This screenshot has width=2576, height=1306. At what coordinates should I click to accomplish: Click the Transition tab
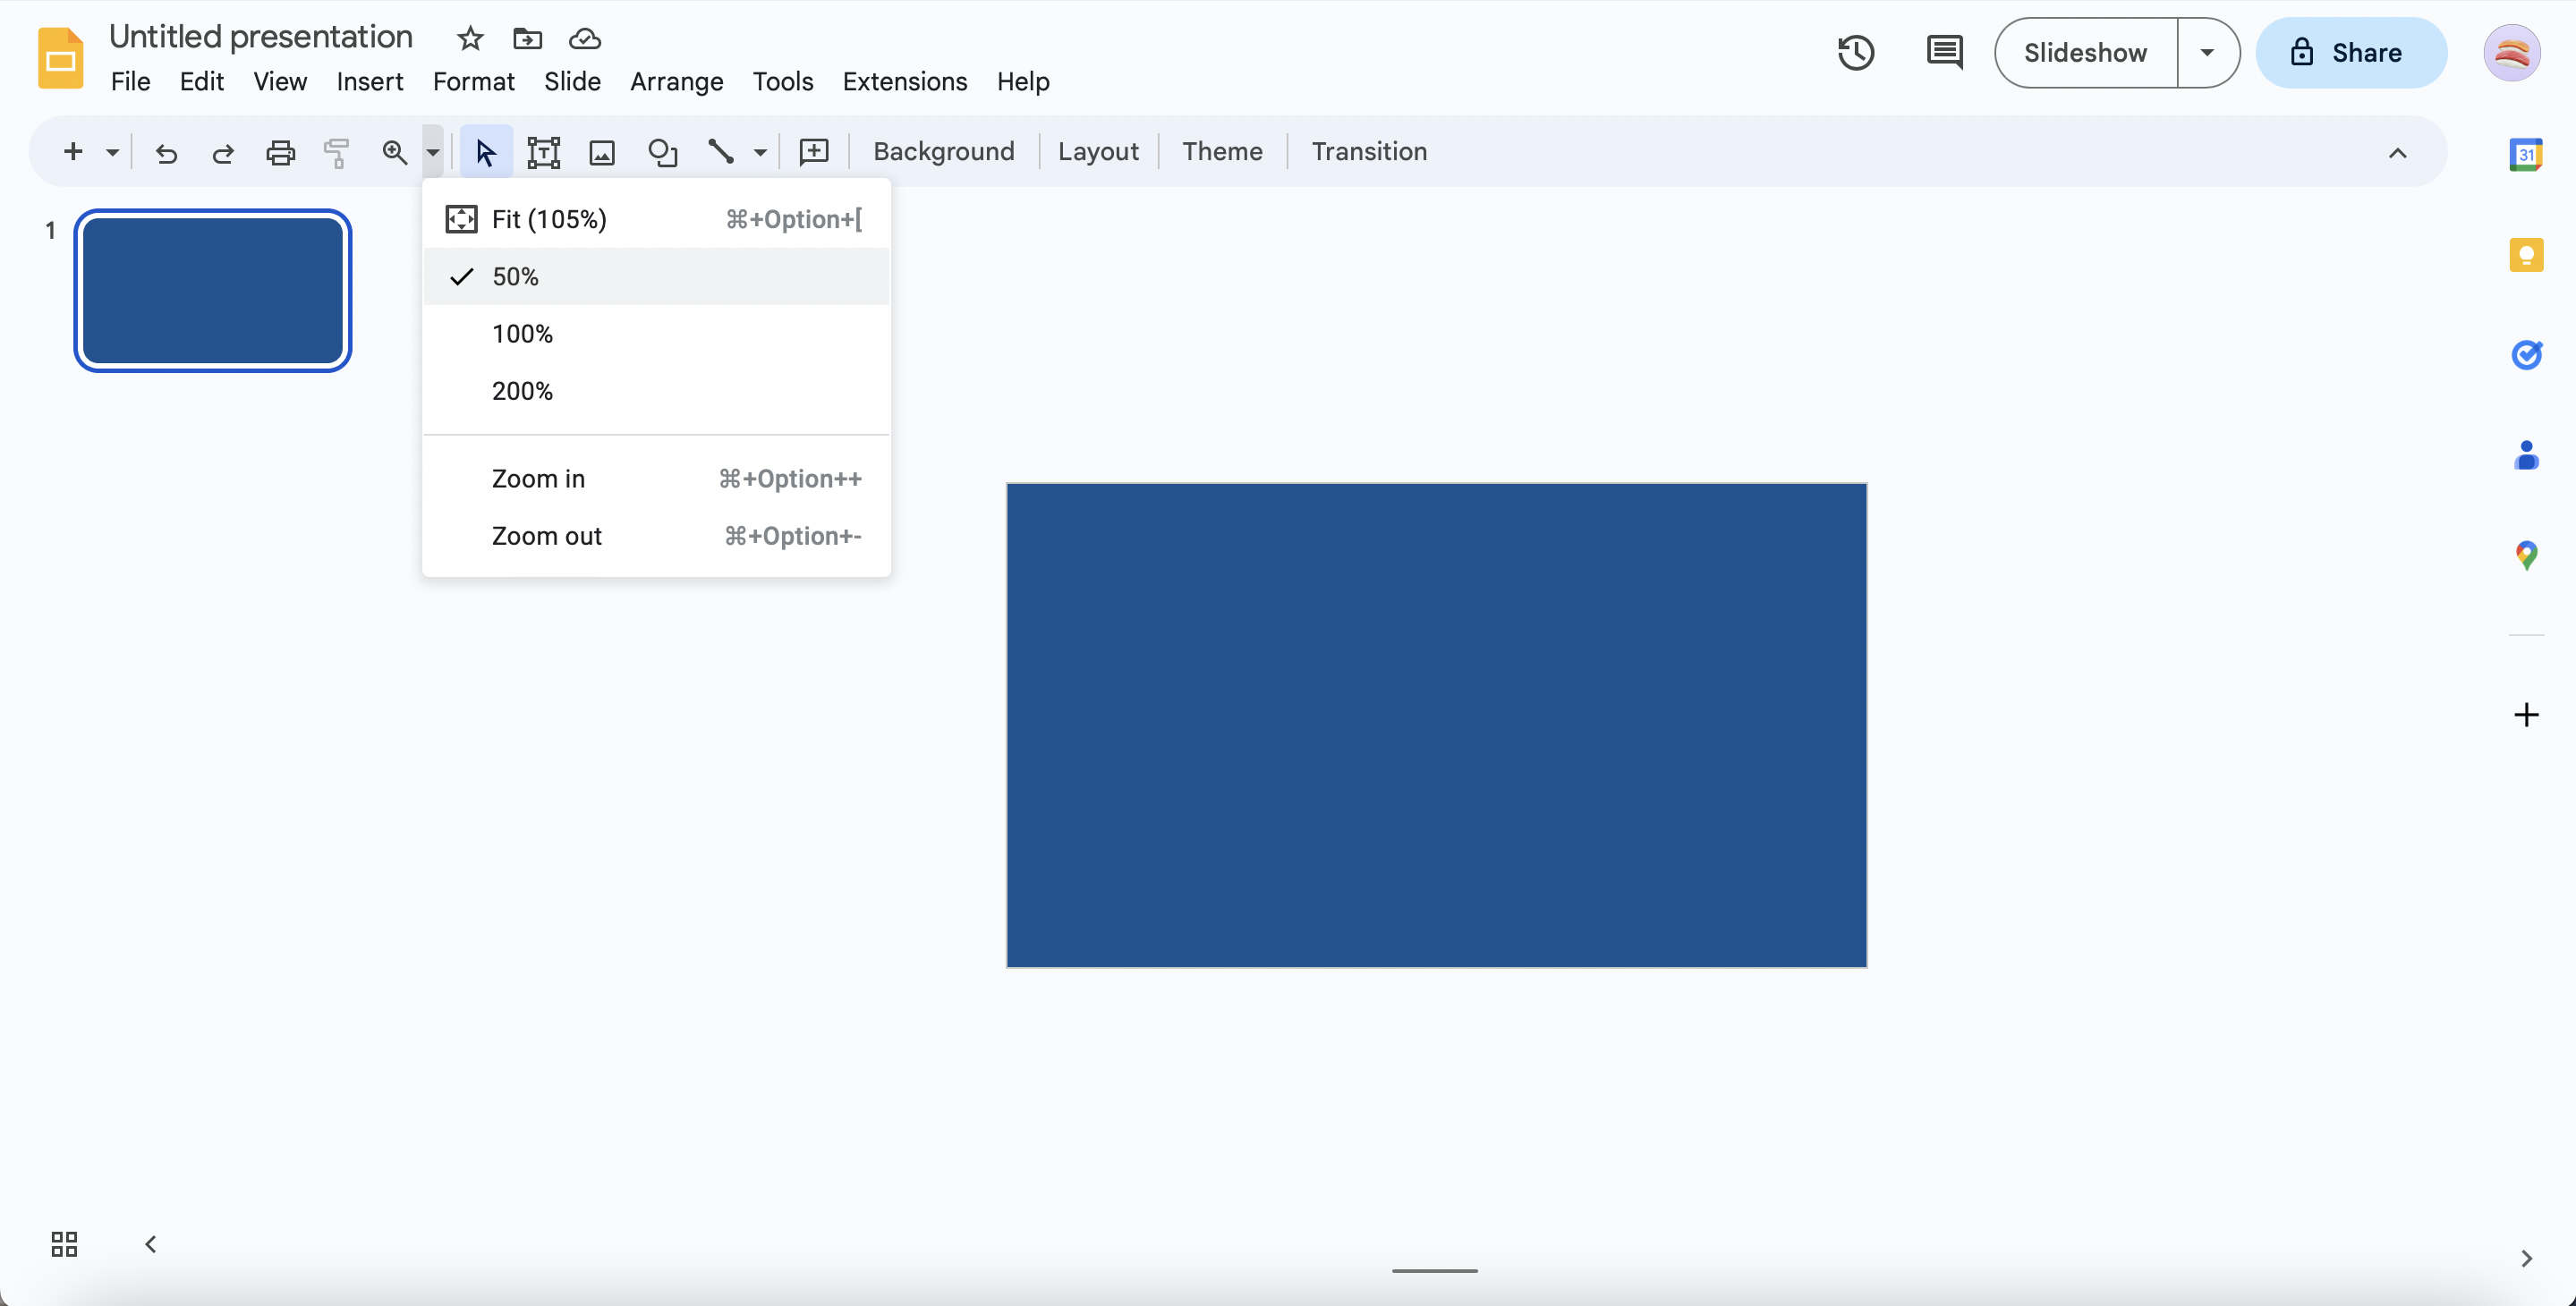(x=1370, y=150)
